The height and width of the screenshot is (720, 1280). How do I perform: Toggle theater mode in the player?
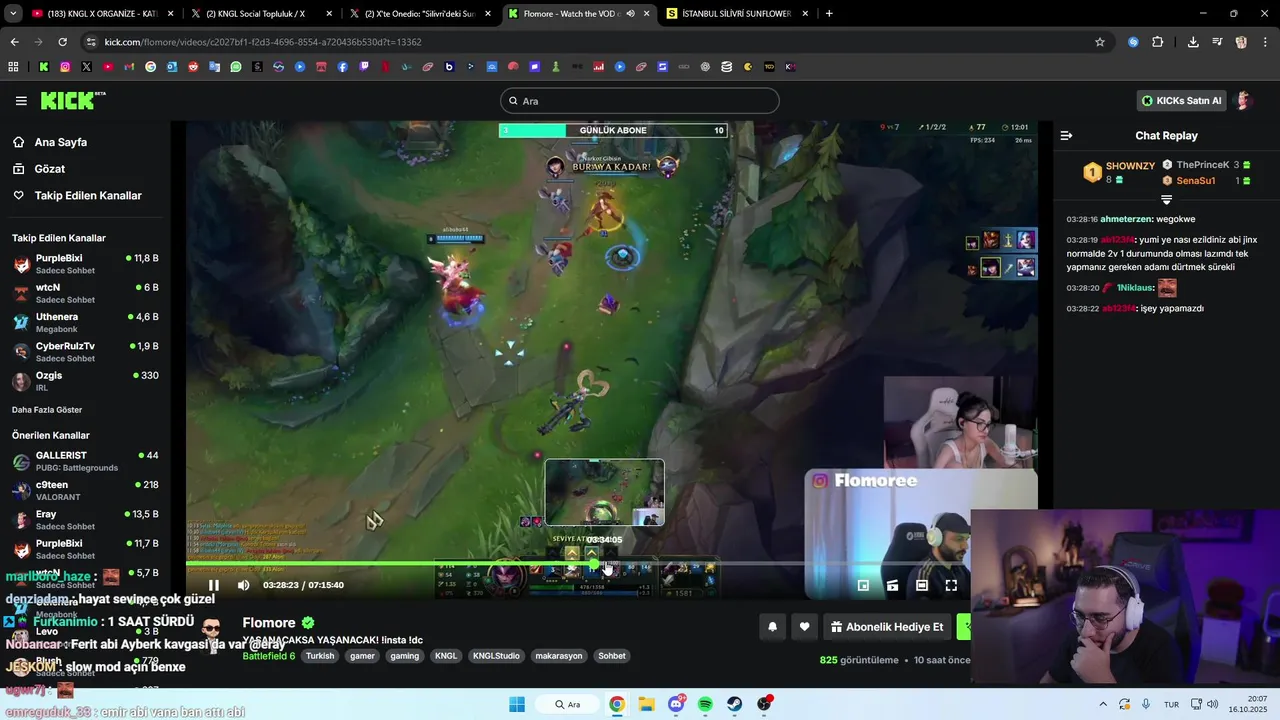[x=922, y=585]
